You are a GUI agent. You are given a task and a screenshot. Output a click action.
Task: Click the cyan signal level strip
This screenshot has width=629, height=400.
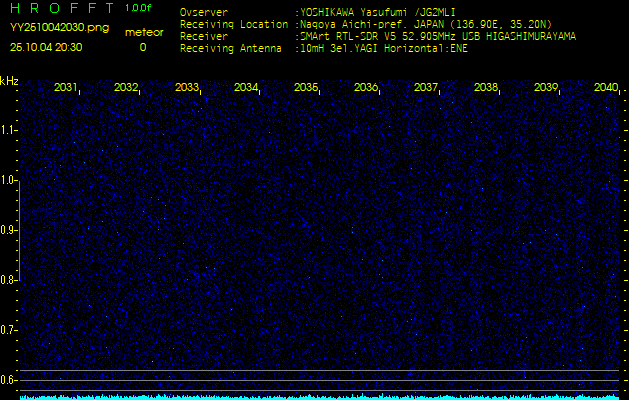[x=320, y=396]
